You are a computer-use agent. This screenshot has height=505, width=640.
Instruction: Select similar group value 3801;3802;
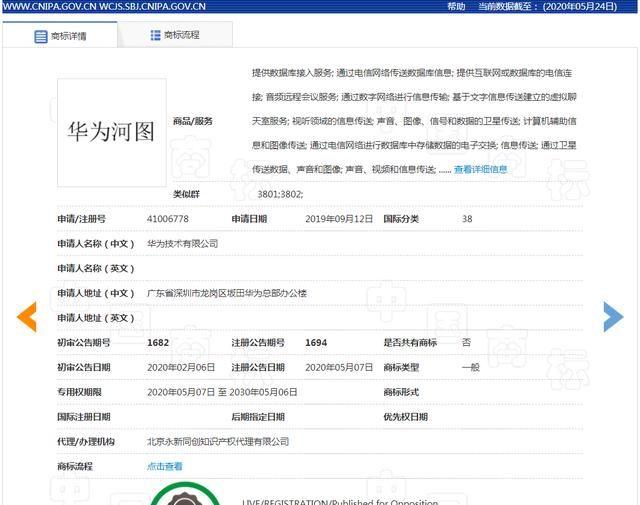pyautogui.click(x=280, y=194)
